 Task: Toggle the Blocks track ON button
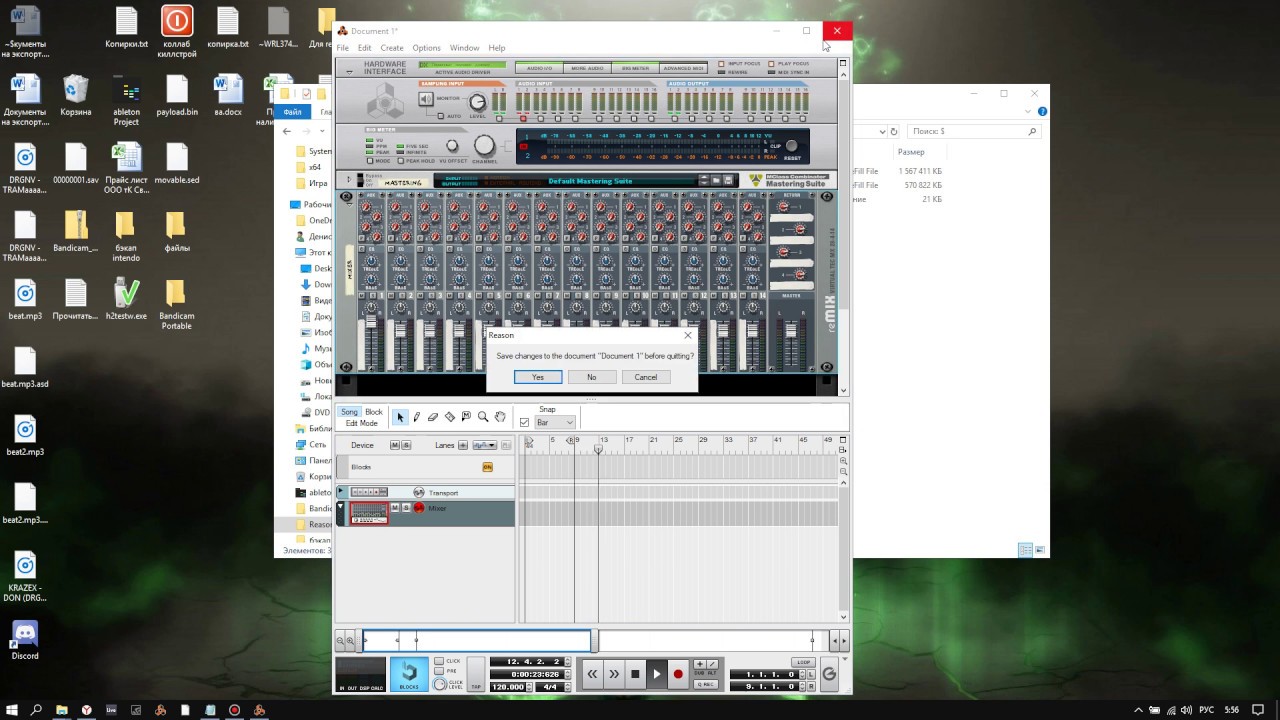tap(488, 467)
